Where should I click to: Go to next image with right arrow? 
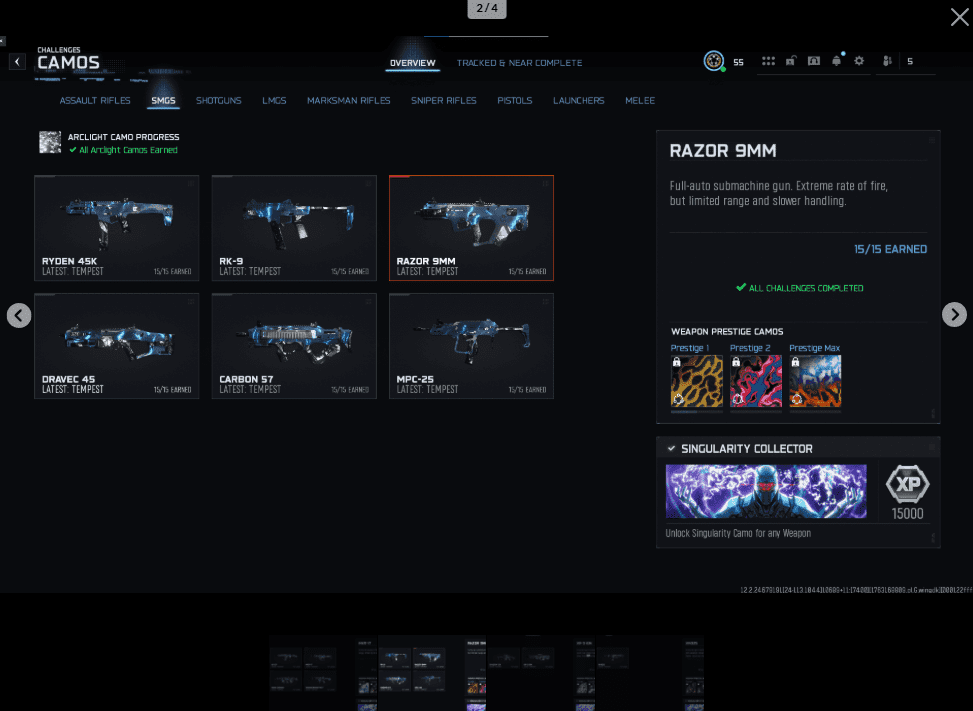coord(954,315)
